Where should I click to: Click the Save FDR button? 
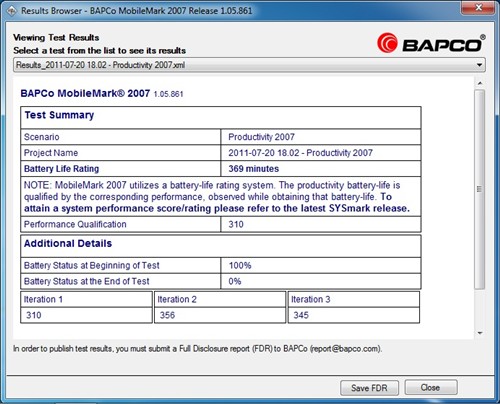coord(369,388)
